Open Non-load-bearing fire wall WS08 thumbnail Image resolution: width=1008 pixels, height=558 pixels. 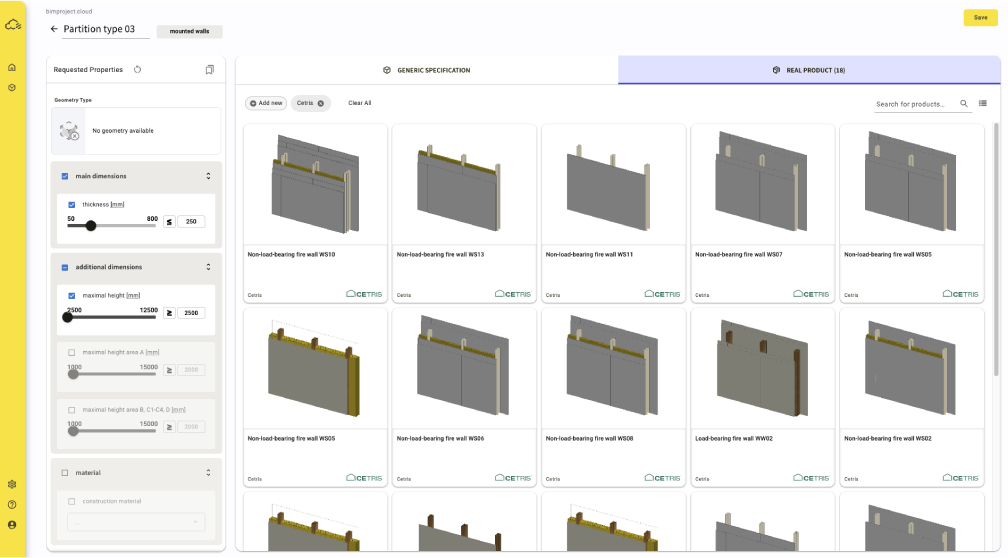[x=613, y=368]
